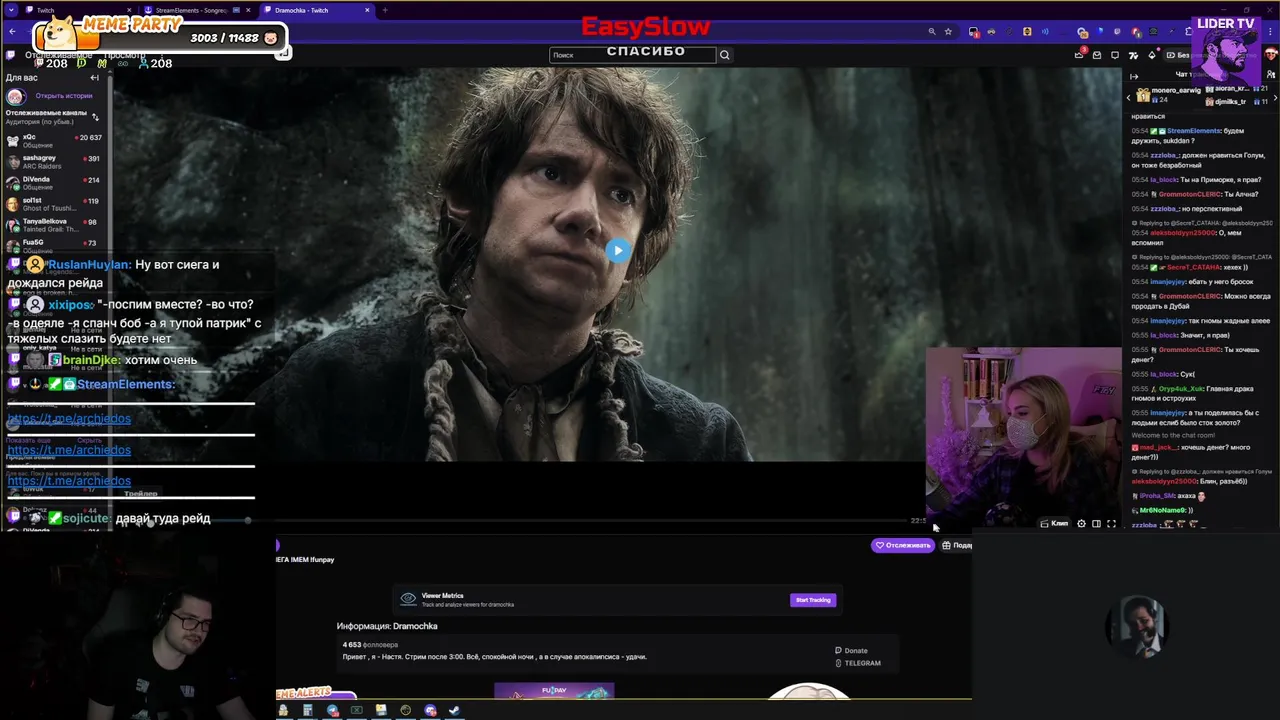Play the video with center play button
Image resolution: width=1280 pixels, height=720 pixels.
coord(618,250)
